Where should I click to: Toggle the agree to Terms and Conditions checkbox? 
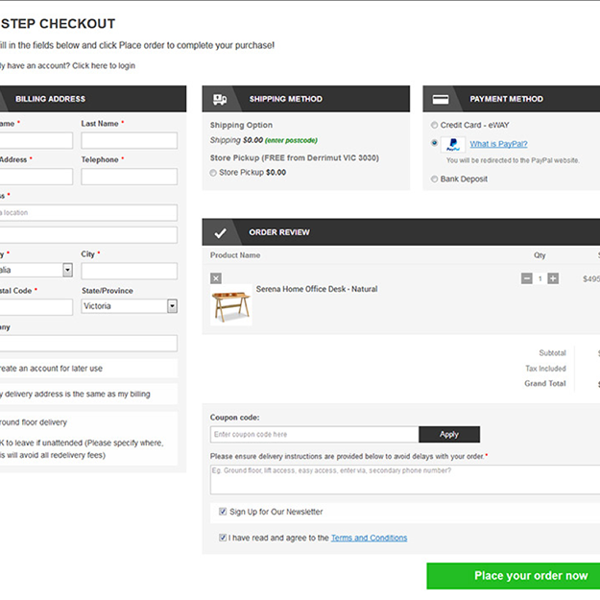click(223, 538)
